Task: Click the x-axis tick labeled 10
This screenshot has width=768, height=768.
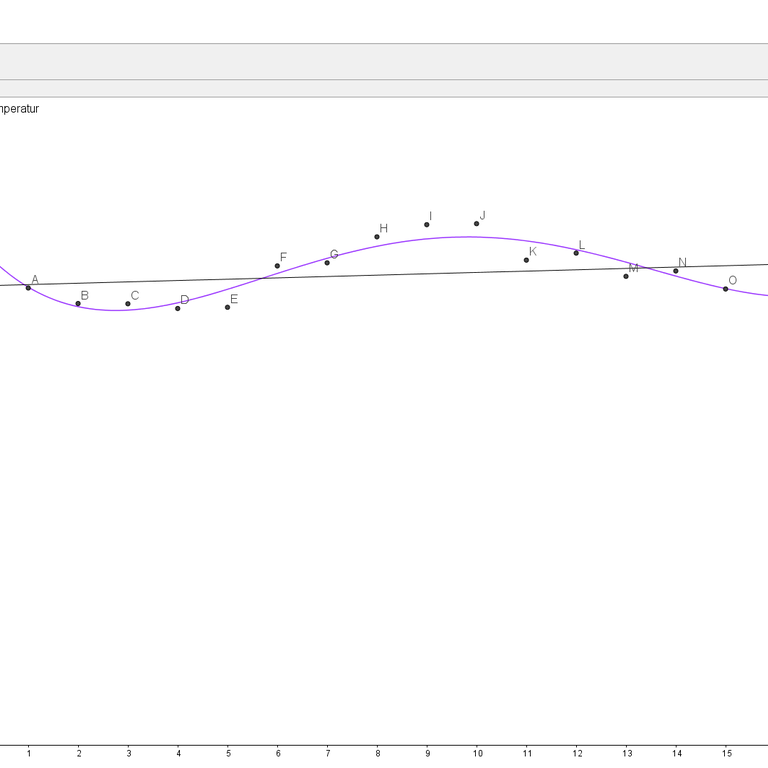Action: click(477, 753)
